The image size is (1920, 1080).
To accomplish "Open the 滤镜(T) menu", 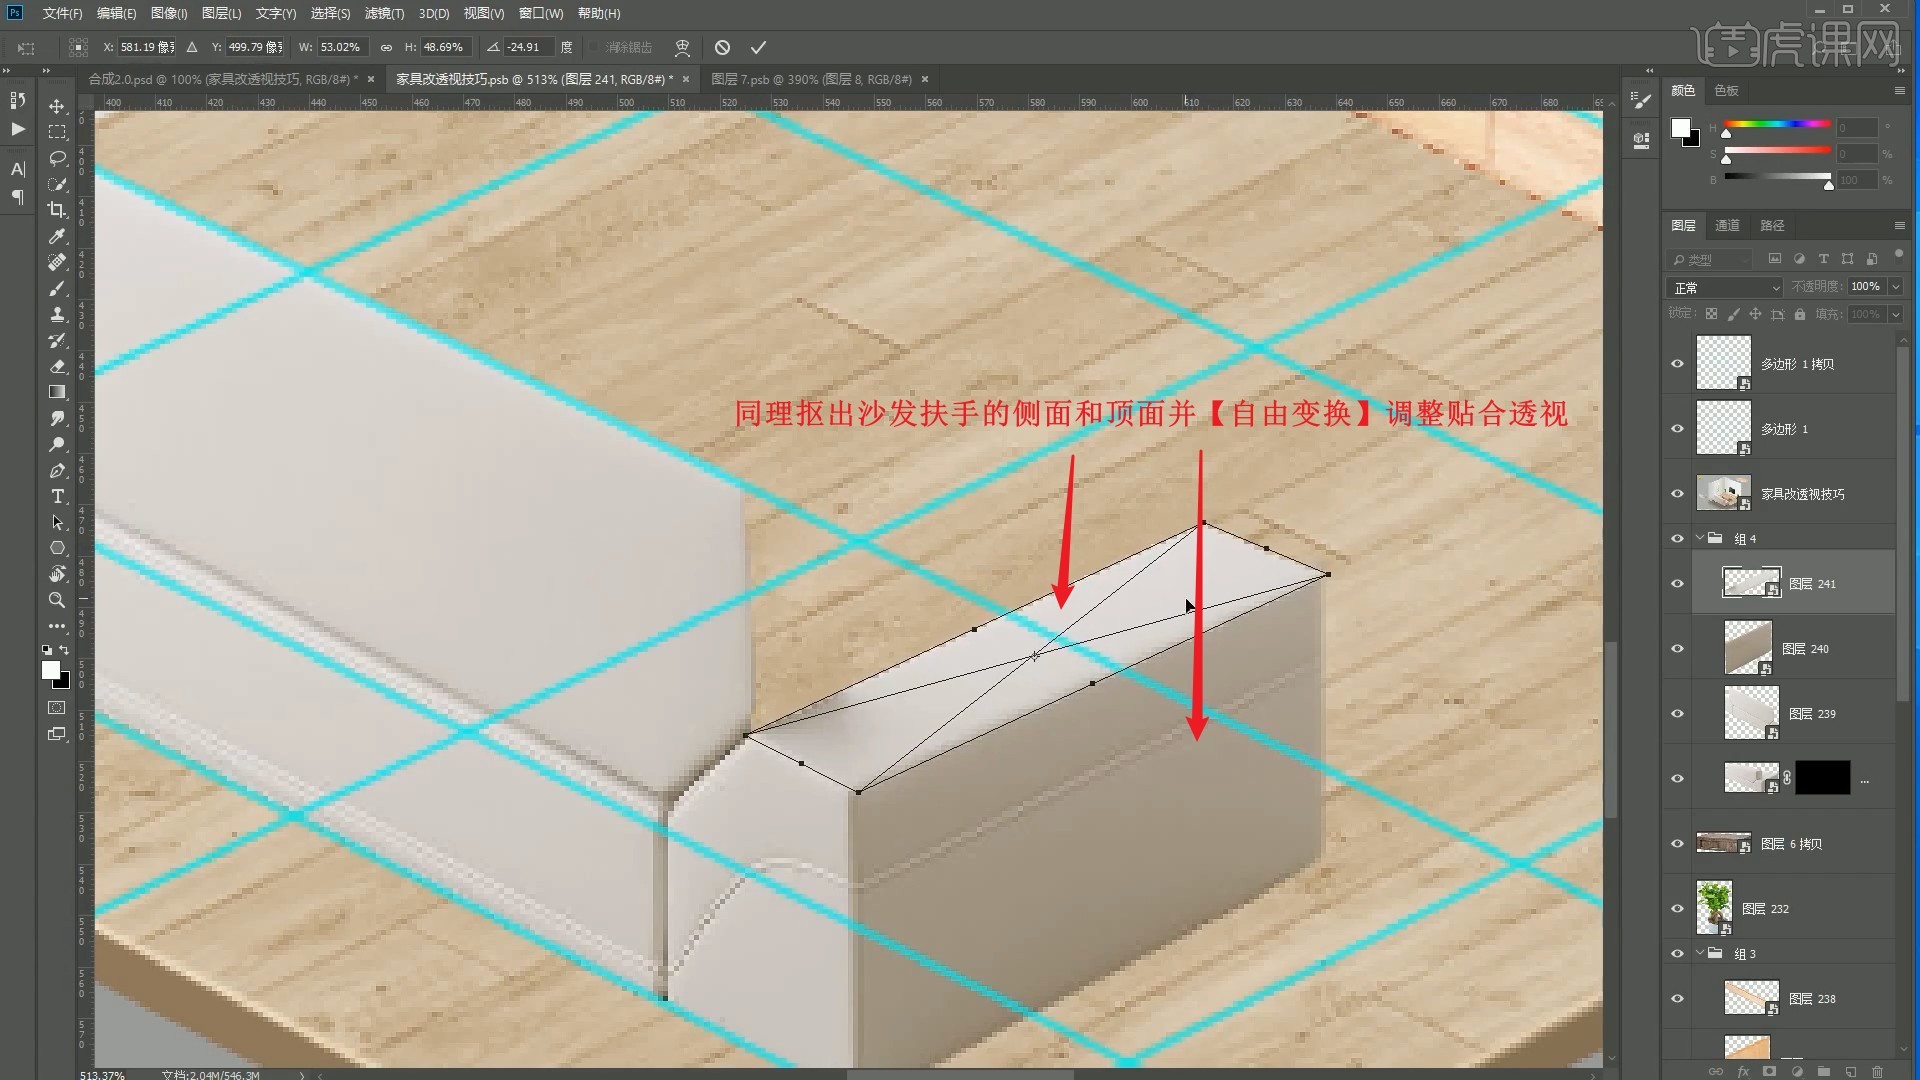I will point(384,13).
